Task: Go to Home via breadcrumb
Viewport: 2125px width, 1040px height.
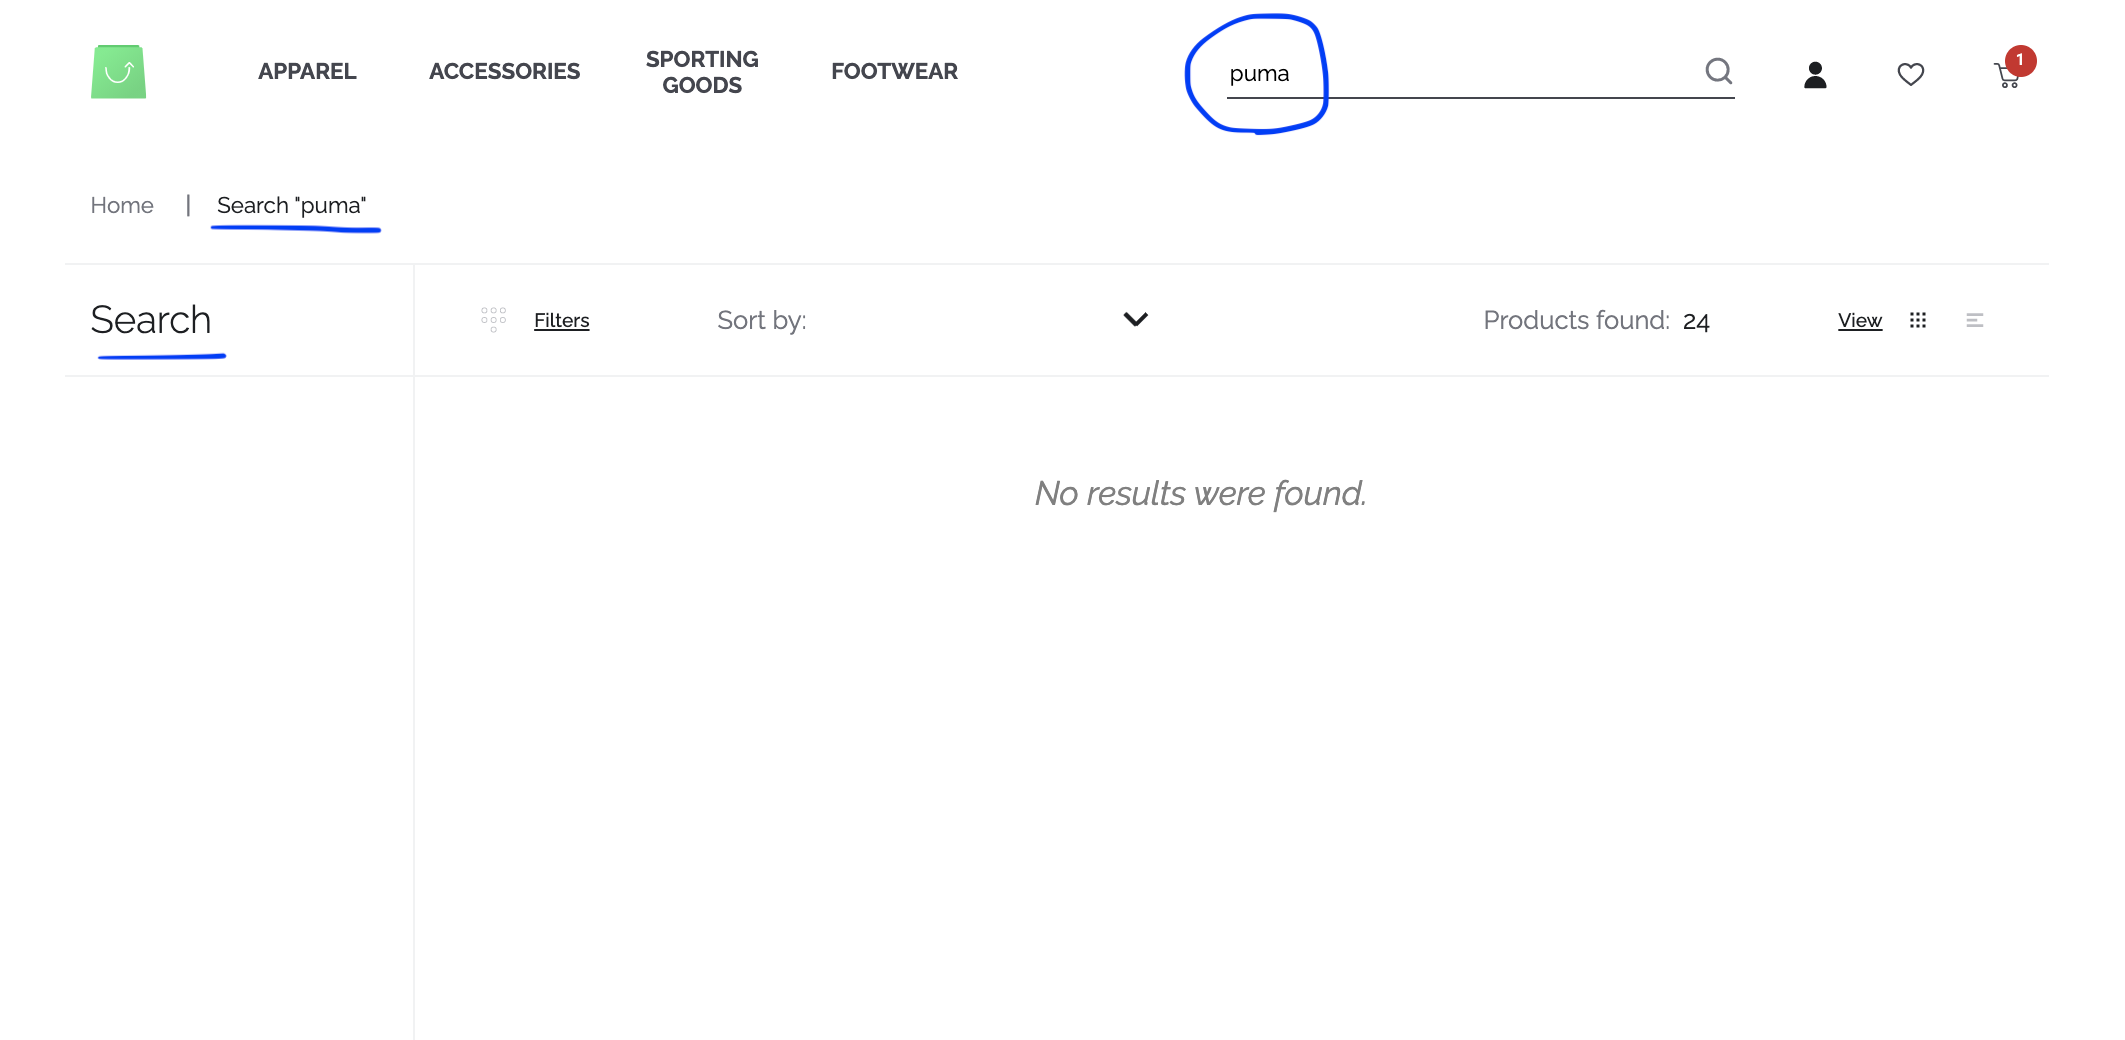Action: click(x=122, y=205)
